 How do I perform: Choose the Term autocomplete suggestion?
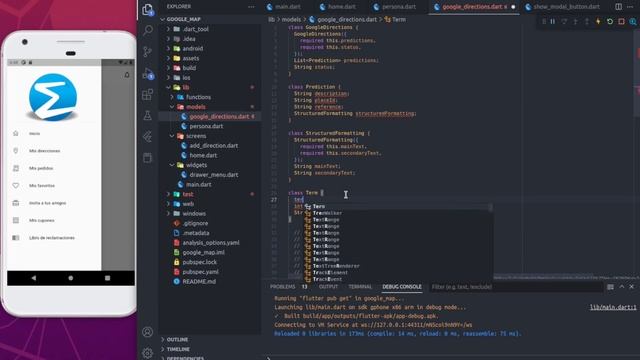click(x=398, y=207)
